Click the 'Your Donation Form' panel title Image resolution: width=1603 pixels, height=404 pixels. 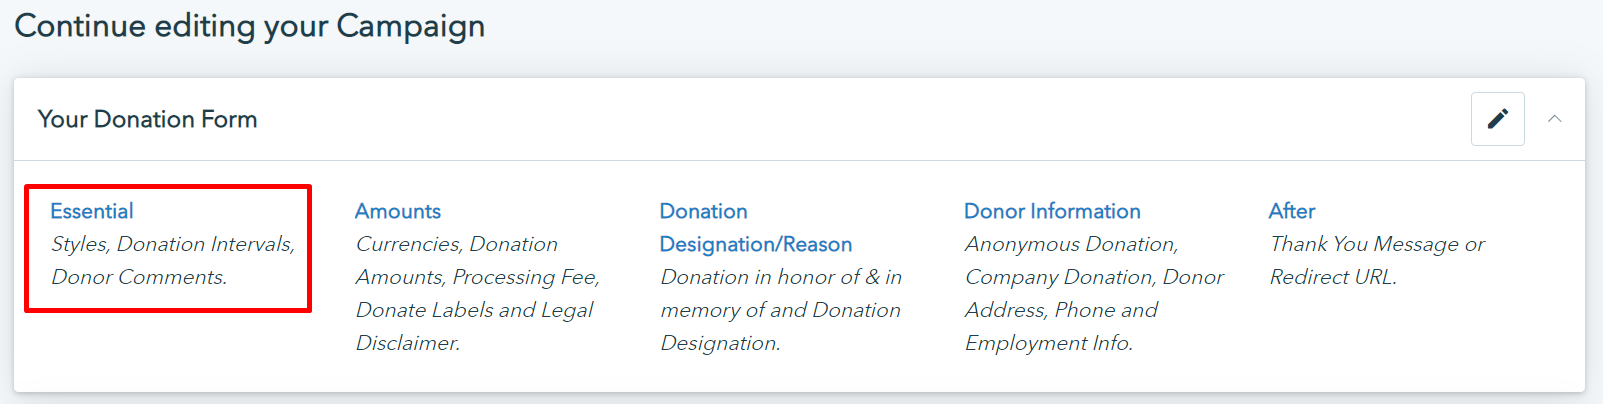tap(148, 119)
